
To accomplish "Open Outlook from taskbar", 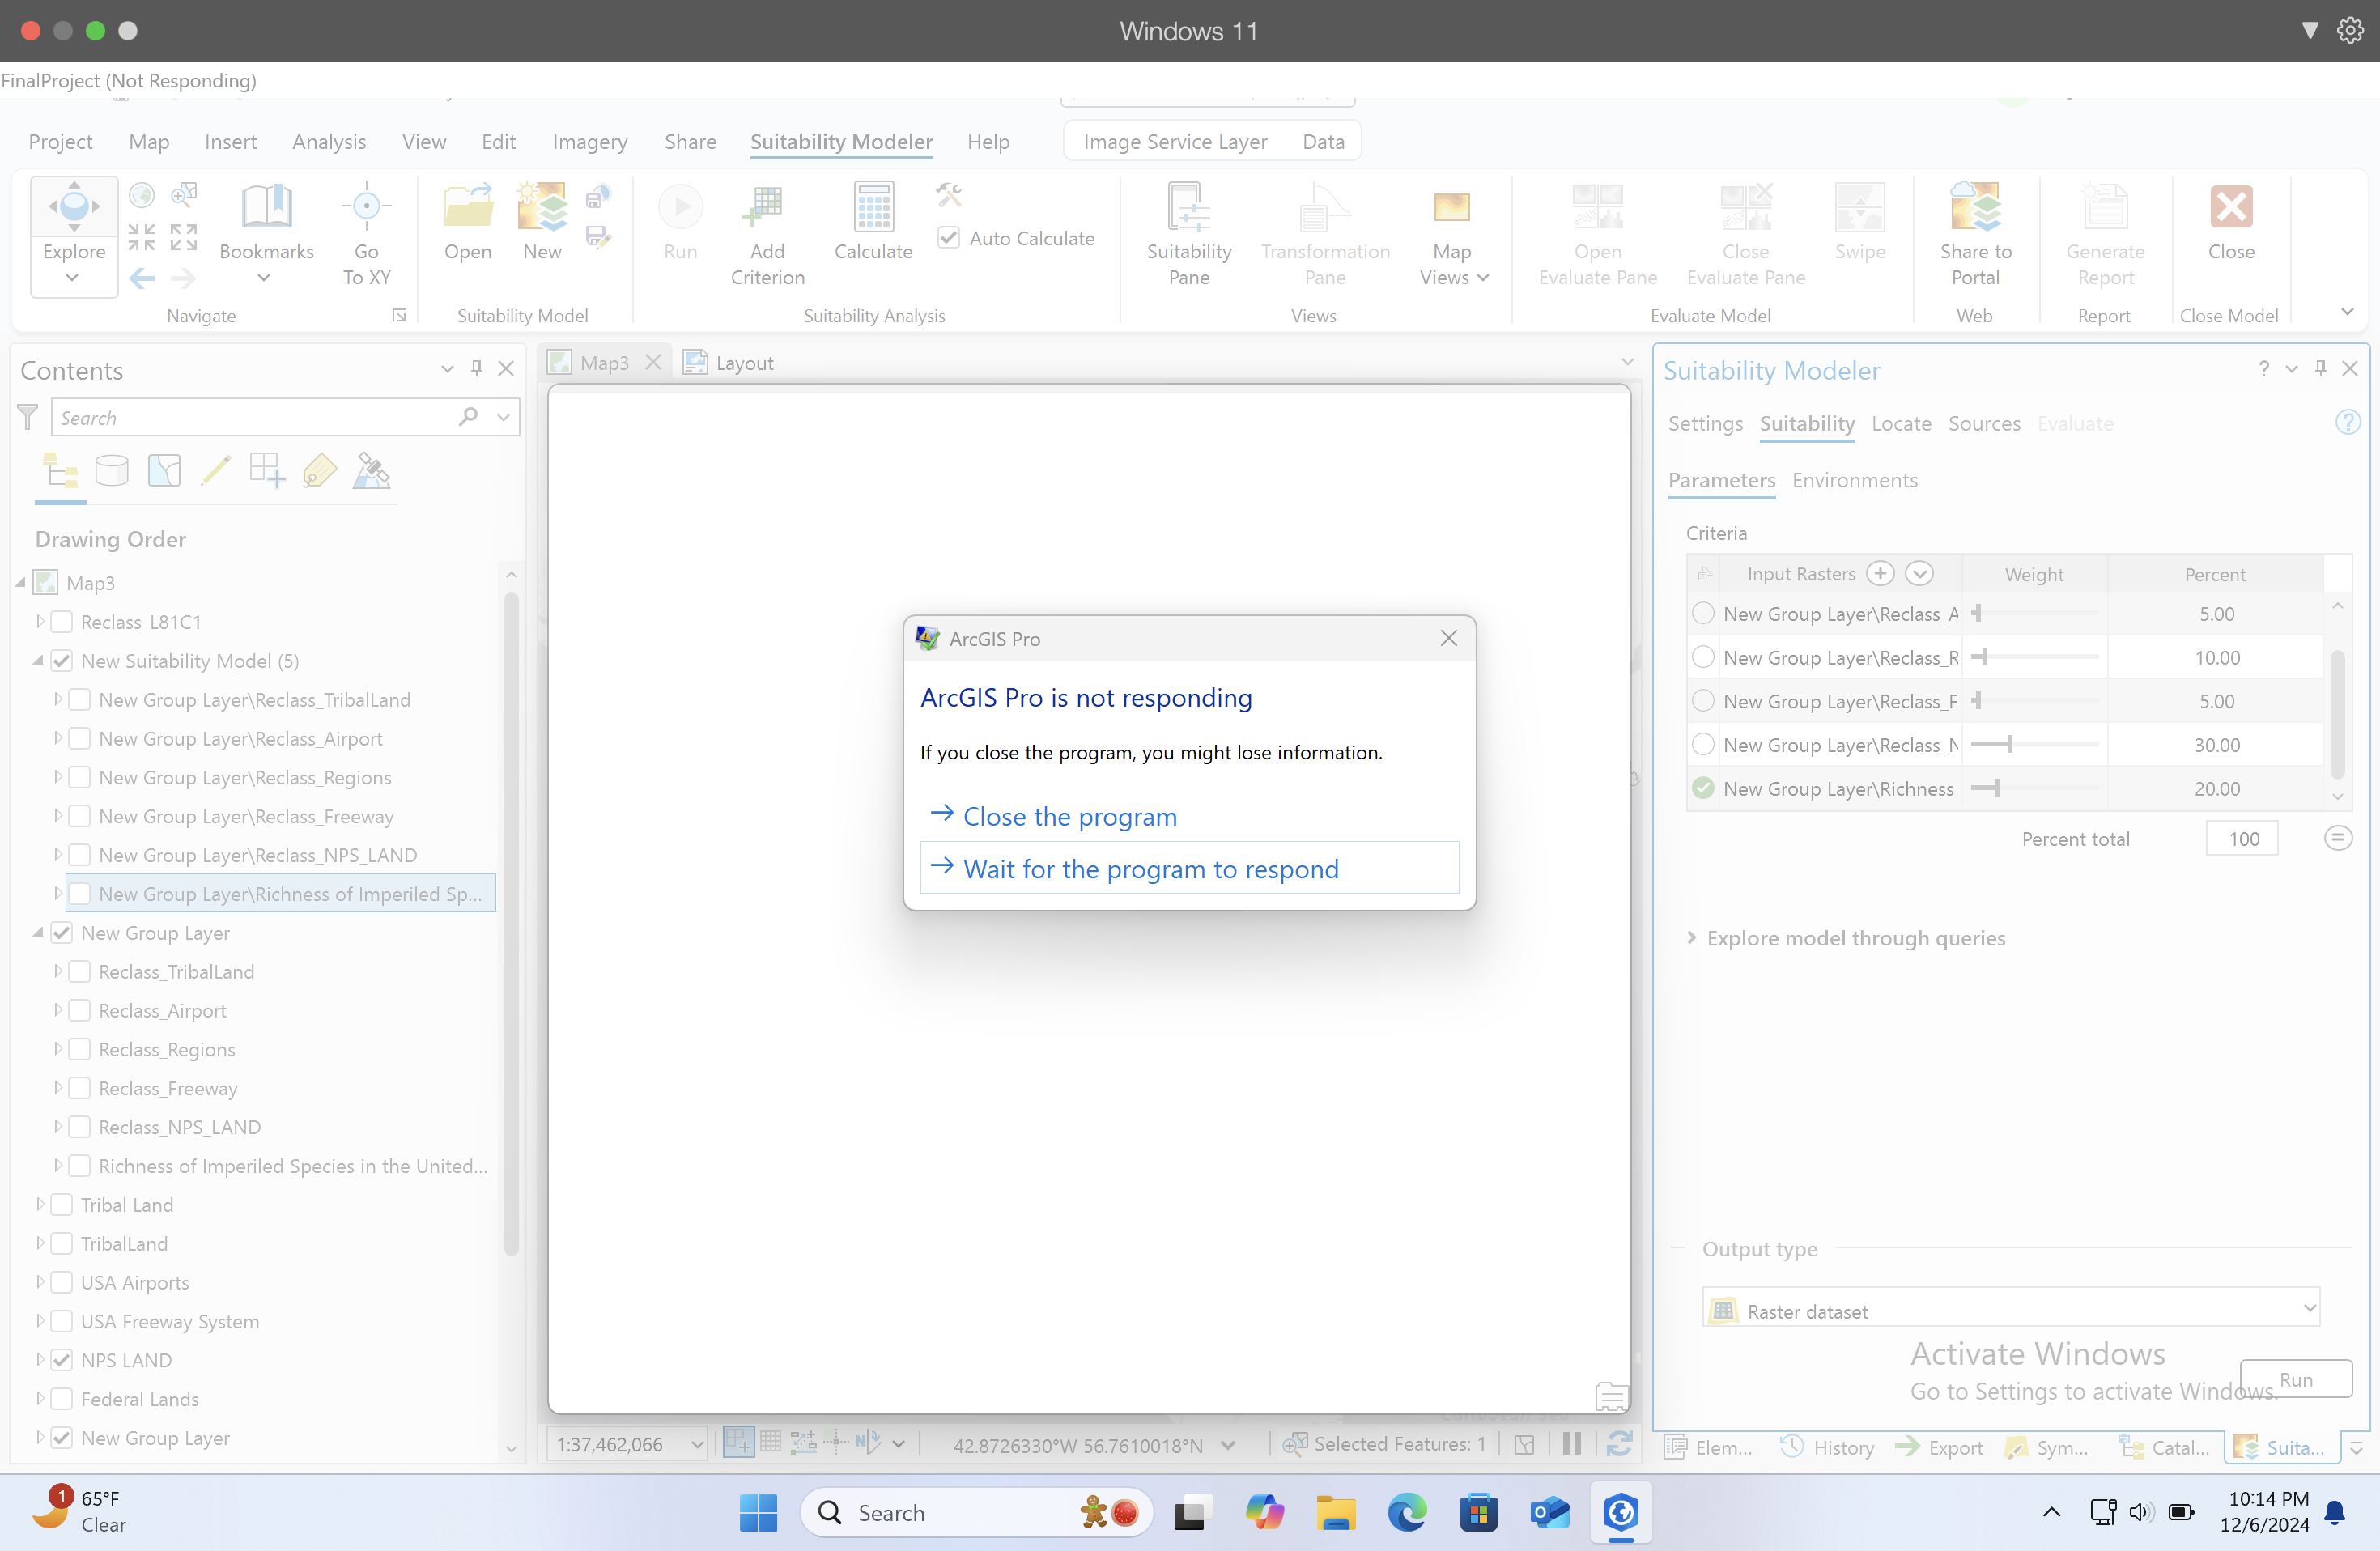I will [x=1549, y=1512].
